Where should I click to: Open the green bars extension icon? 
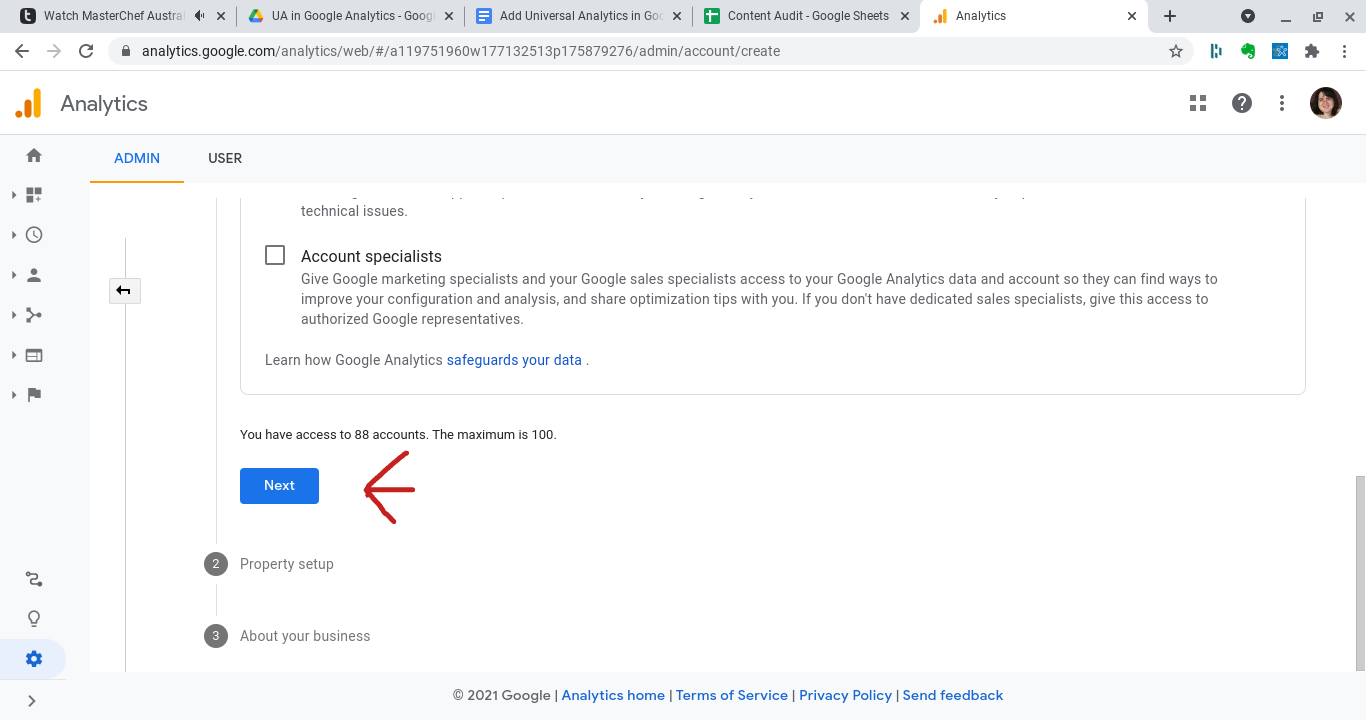1216,51
